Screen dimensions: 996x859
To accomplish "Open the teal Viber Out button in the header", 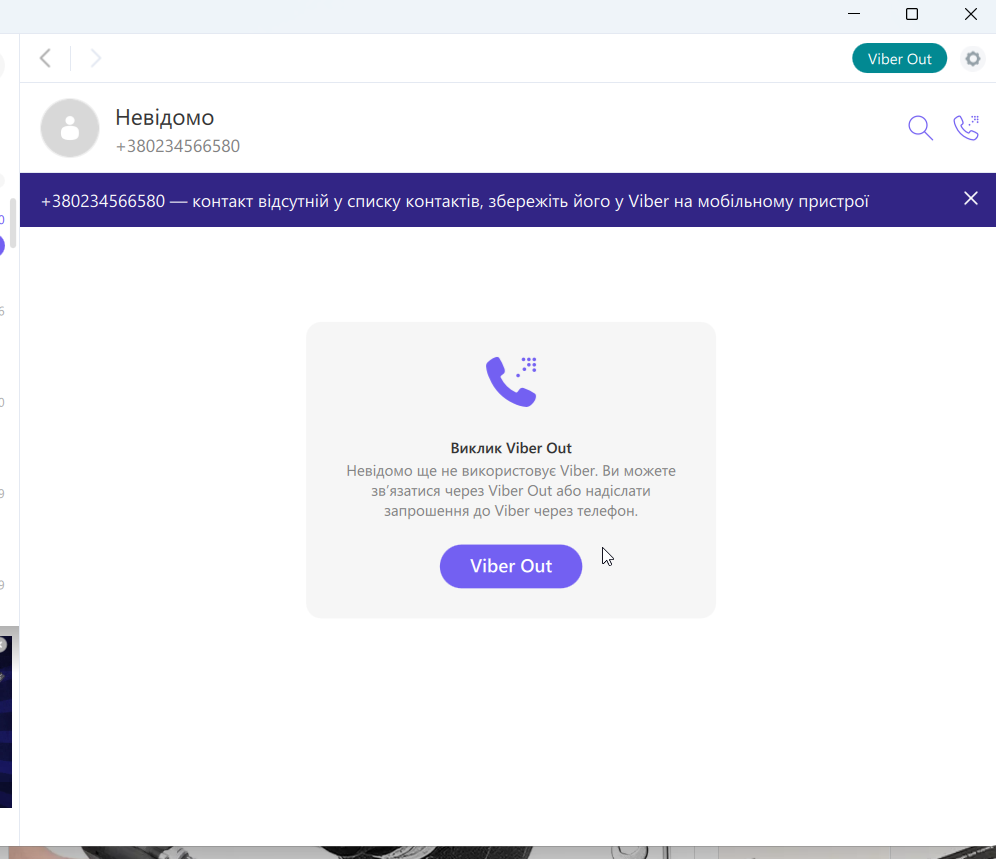I will pos(899,58).
